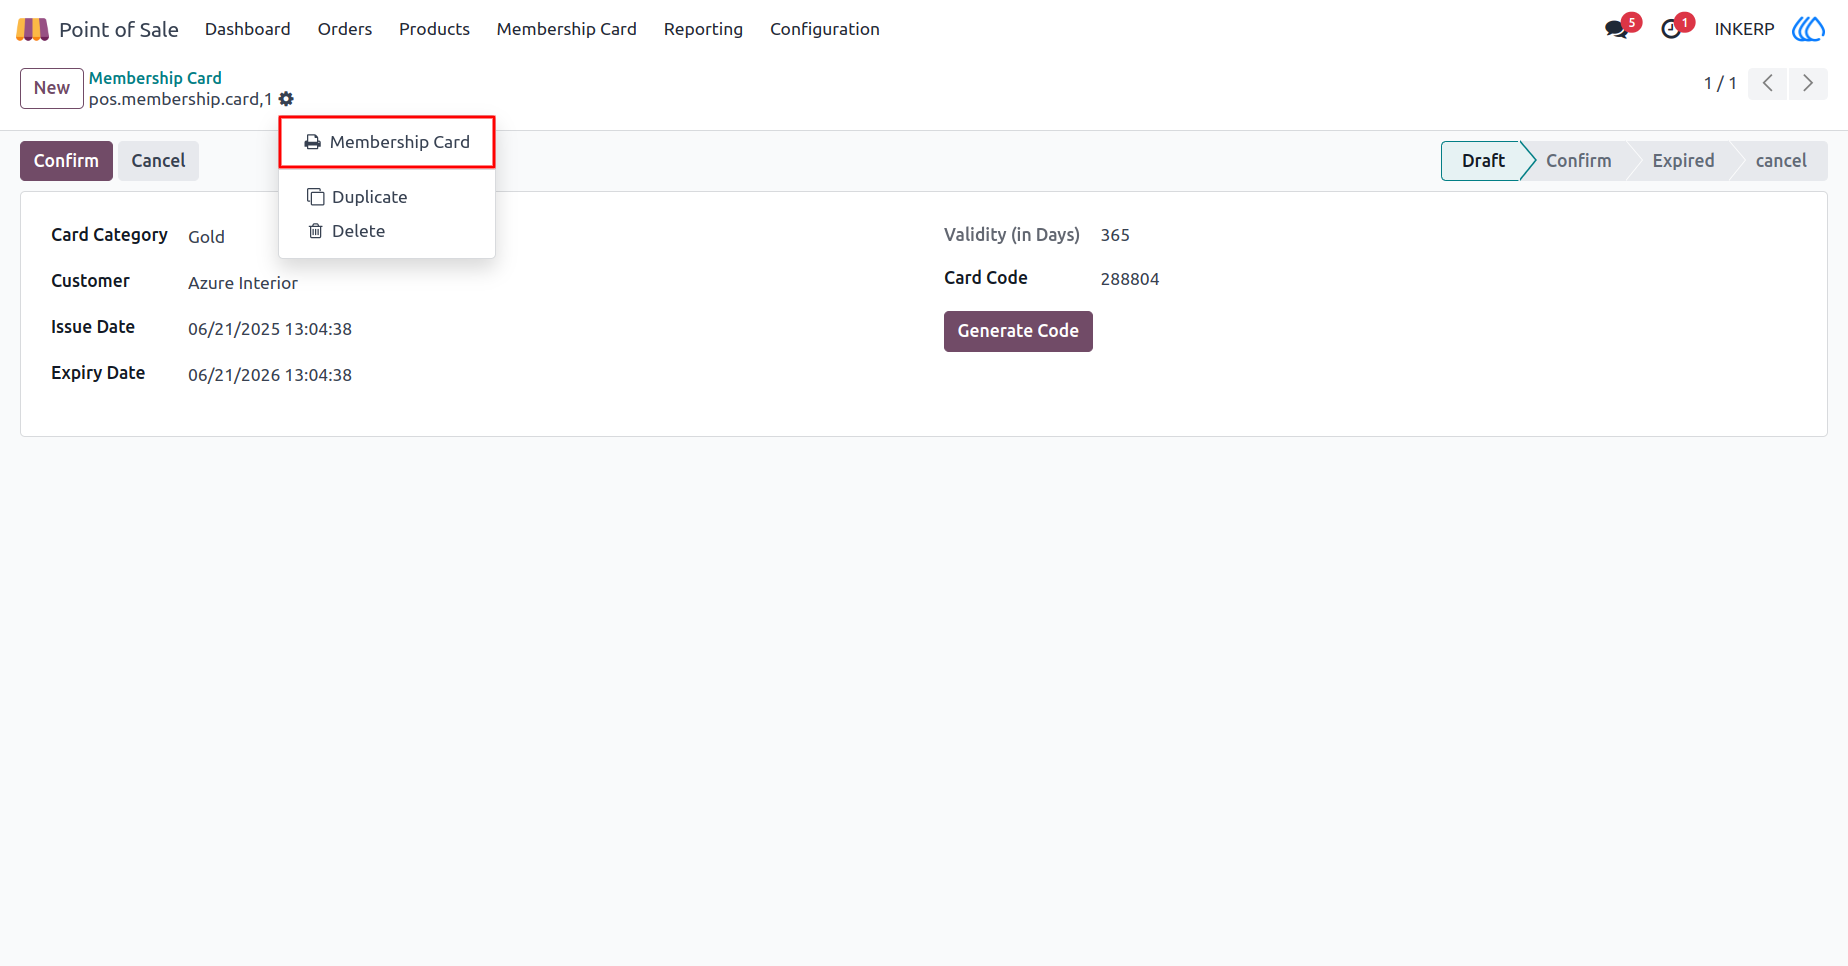Viewport: 1848px width, 966px height.
Task: Click the Generate Code button
Action: pyautogui.click(x=1018, y=331)
